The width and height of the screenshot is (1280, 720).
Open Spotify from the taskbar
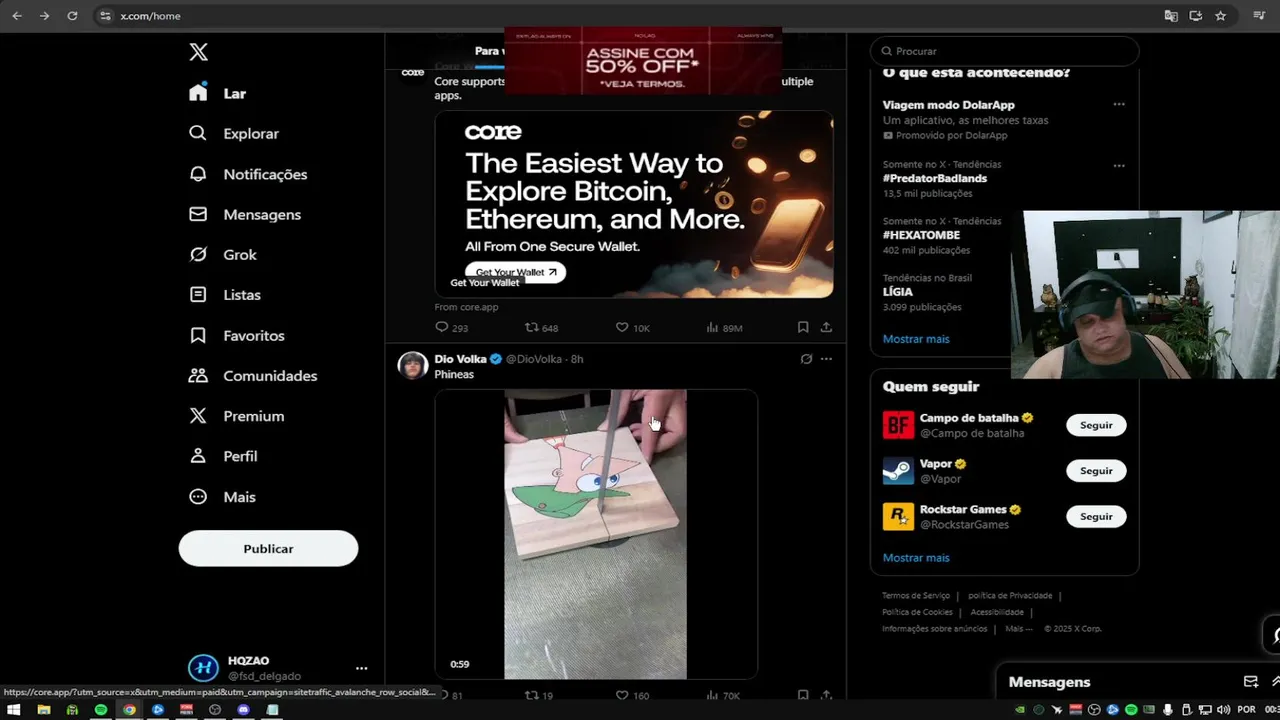pos(101,710)
